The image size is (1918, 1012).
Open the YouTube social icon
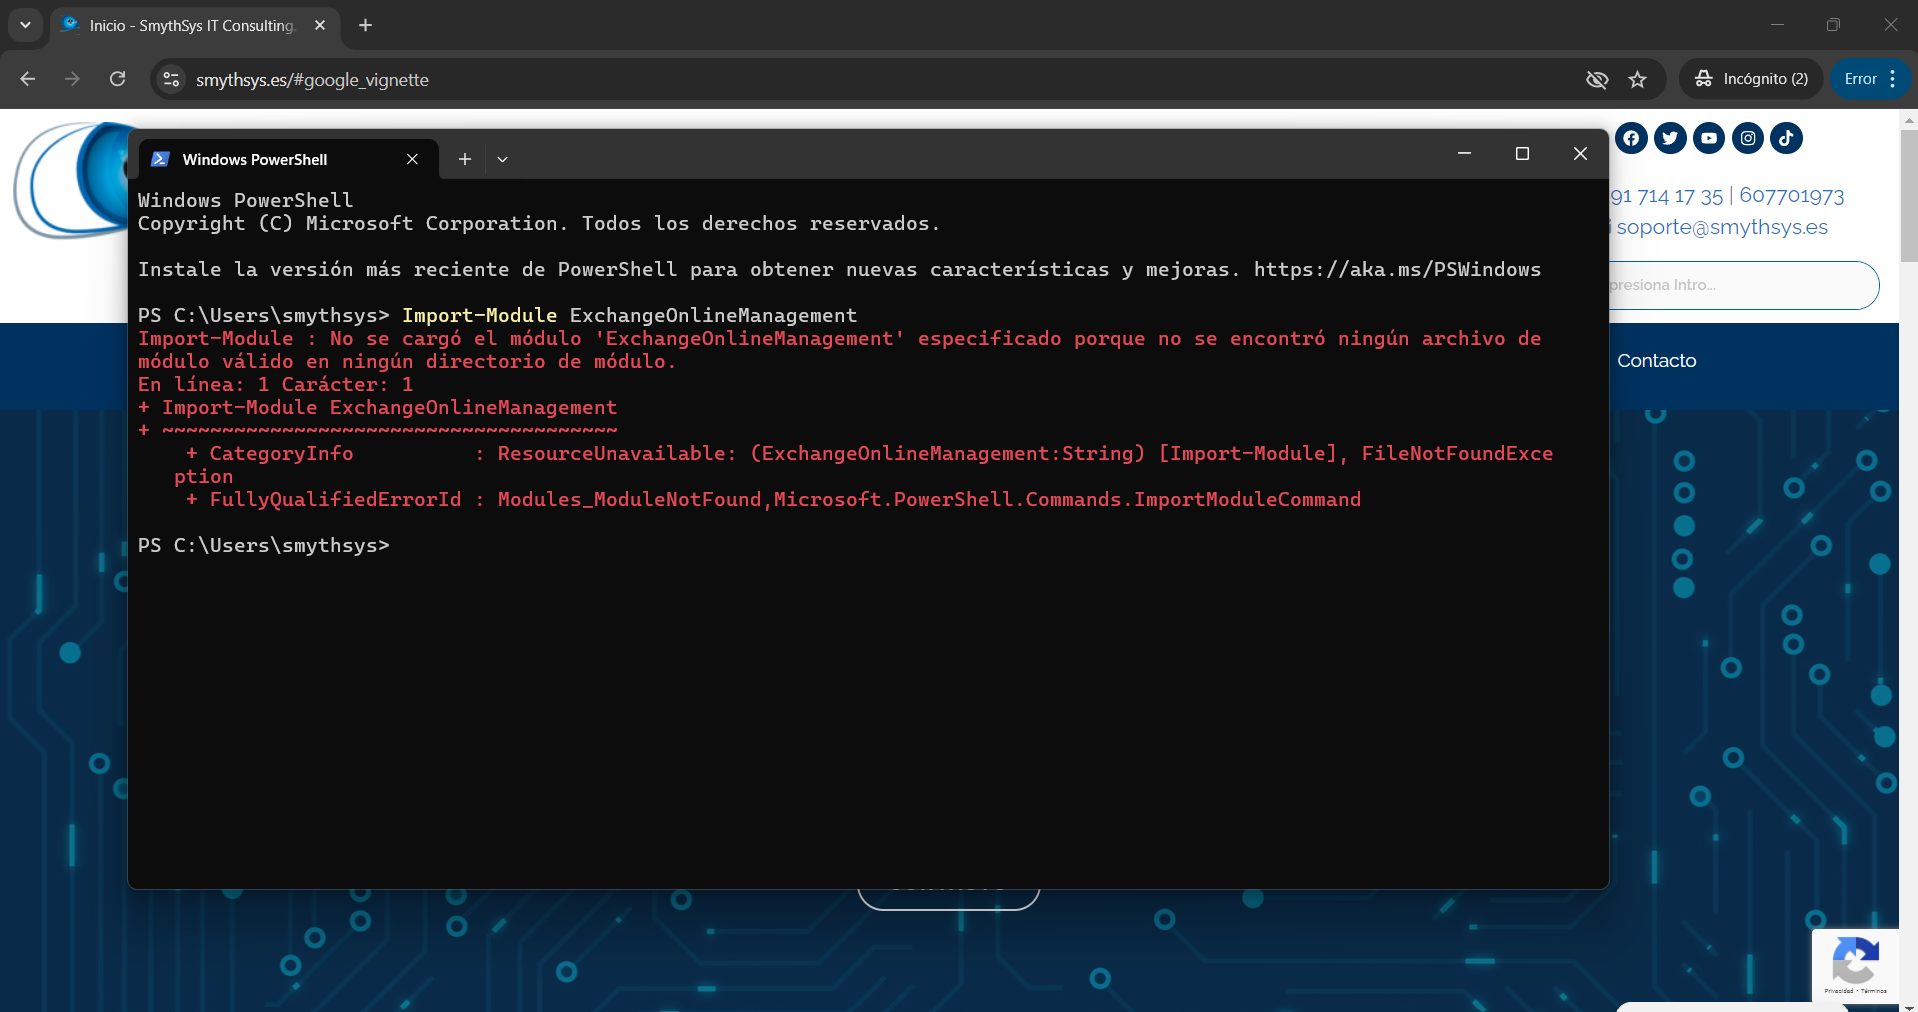(x=1709, y=138)
